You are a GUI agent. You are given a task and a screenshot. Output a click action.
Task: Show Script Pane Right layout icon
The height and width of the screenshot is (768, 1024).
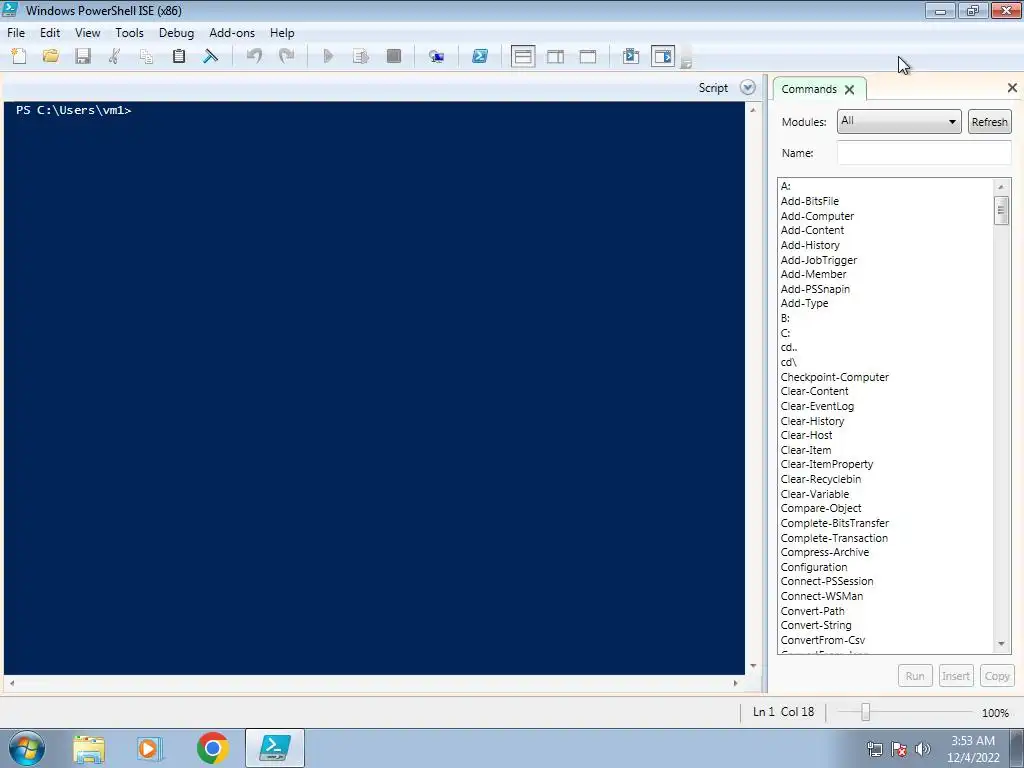tap(556, 56)
